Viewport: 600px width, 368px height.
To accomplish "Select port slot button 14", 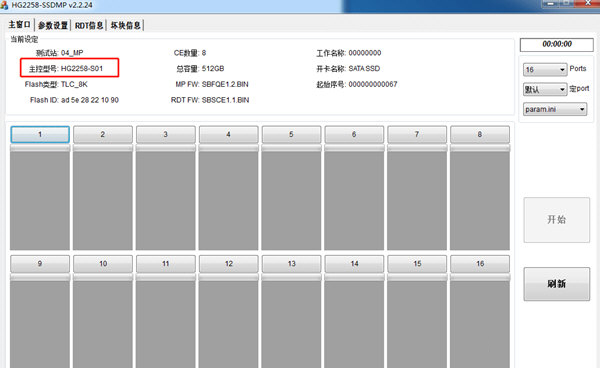I will click(354, 264).
